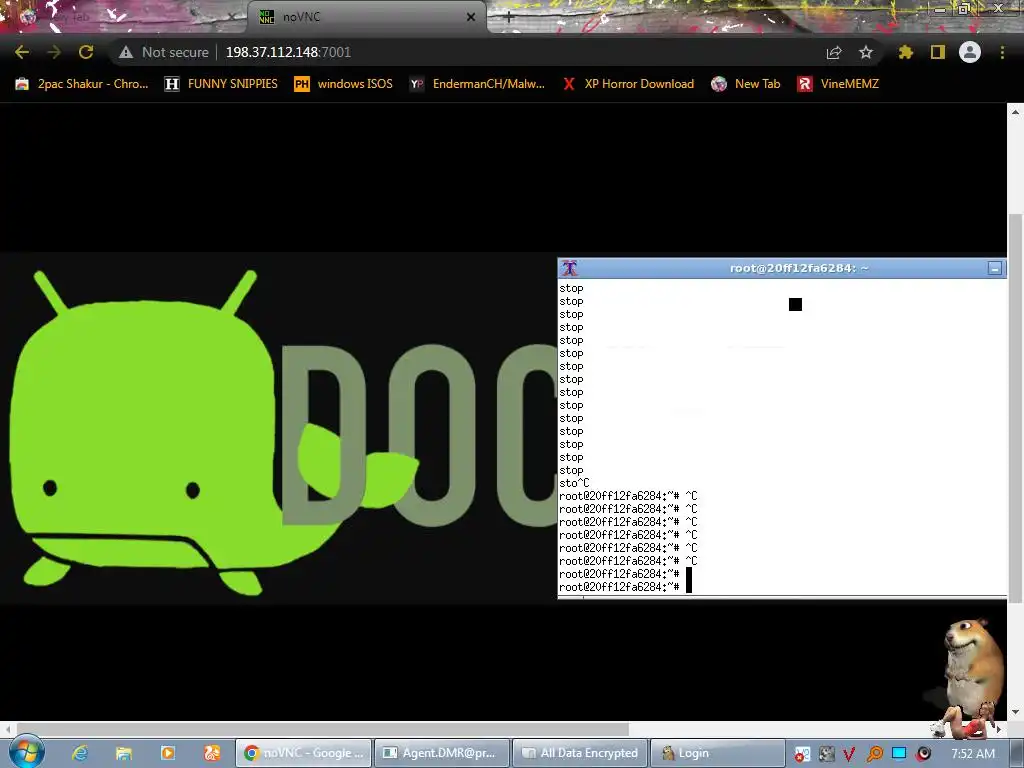1024x768 pixels.
Task: Click the horizontal scrollbar left arrow
Action: 7,729
